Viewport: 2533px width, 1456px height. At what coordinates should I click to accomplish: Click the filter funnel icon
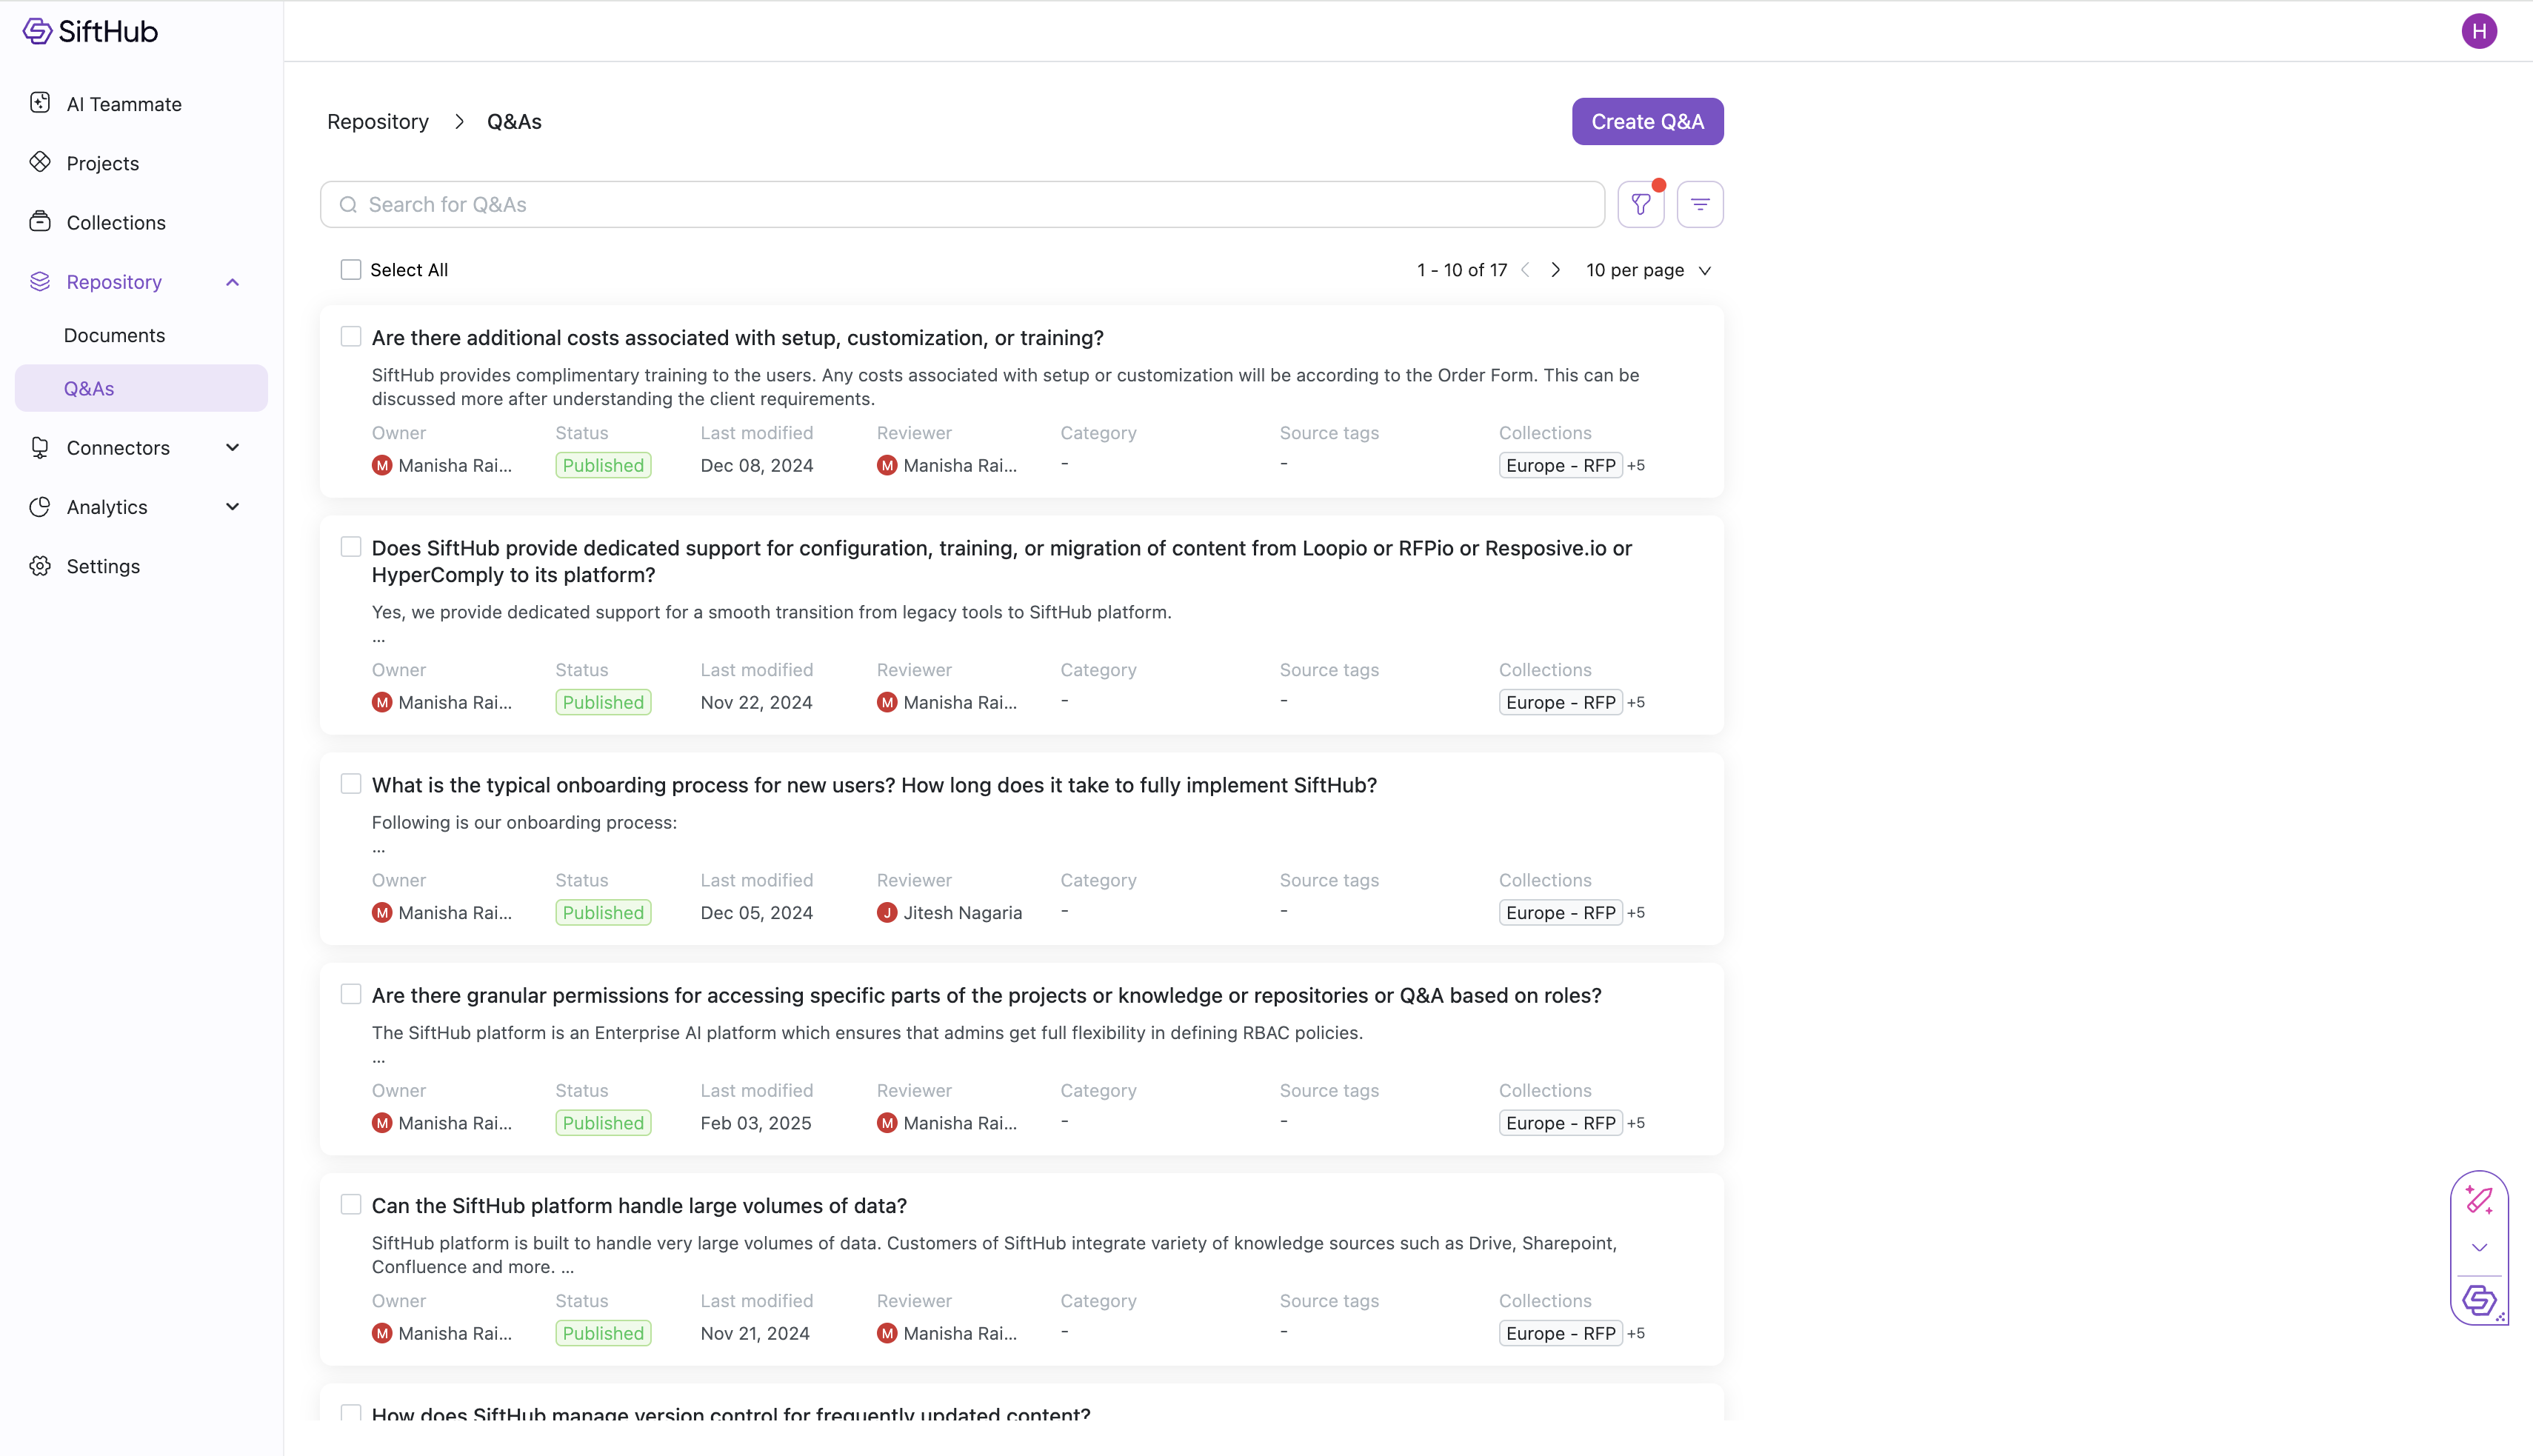pos(1640,204)
